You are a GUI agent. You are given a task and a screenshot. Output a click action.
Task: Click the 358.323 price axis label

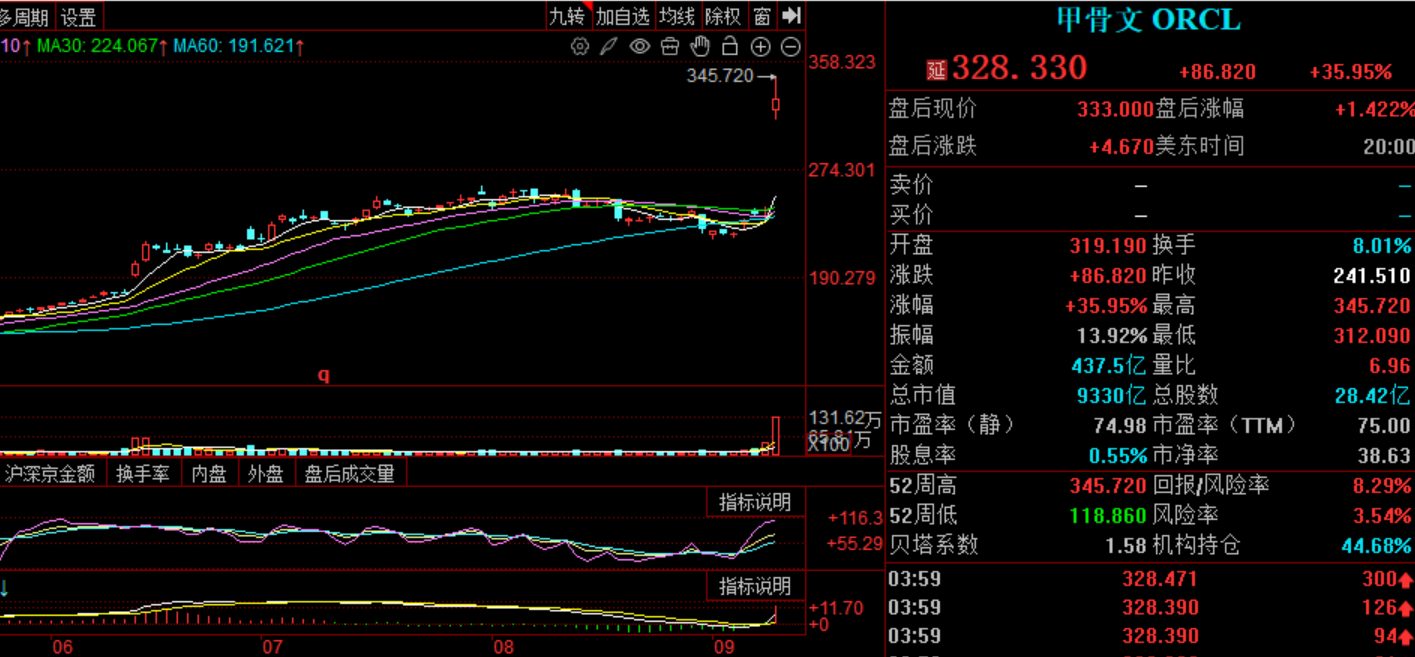coord(842,62)
